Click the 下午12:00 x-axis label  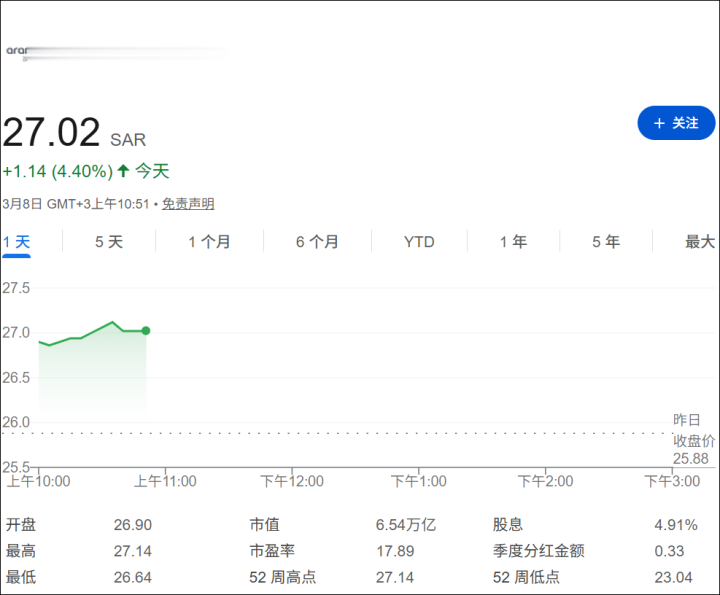pyautogui.click(x=292, y=482)
